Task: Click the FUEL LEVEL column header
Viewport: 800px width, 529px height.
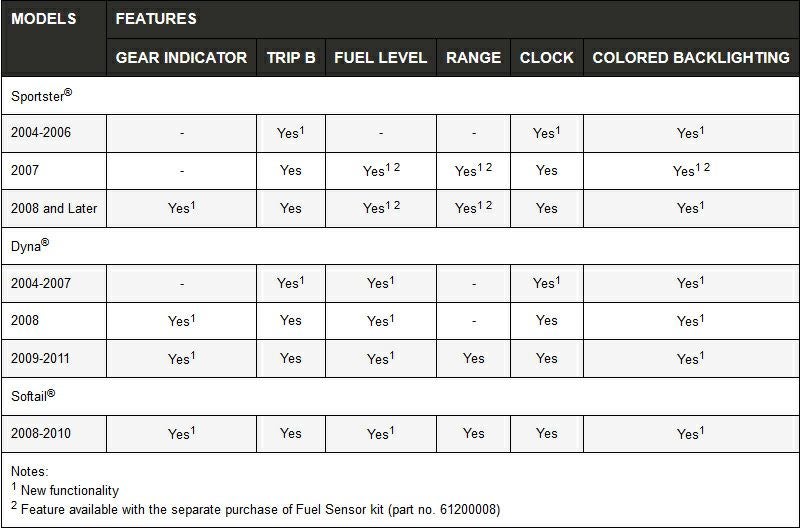Action: point(381,58)
